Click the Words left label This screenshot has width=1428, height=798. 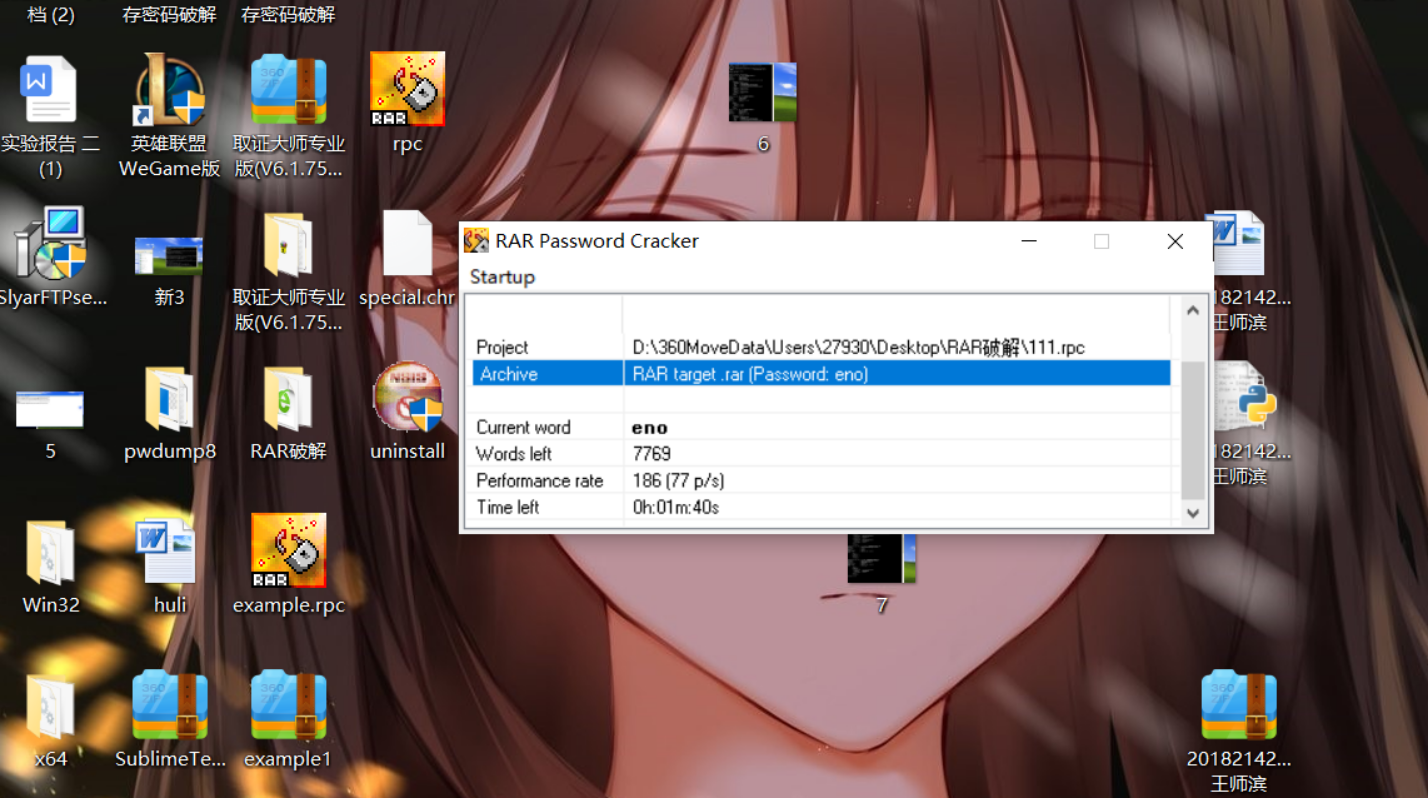click(x=514, y=454)
